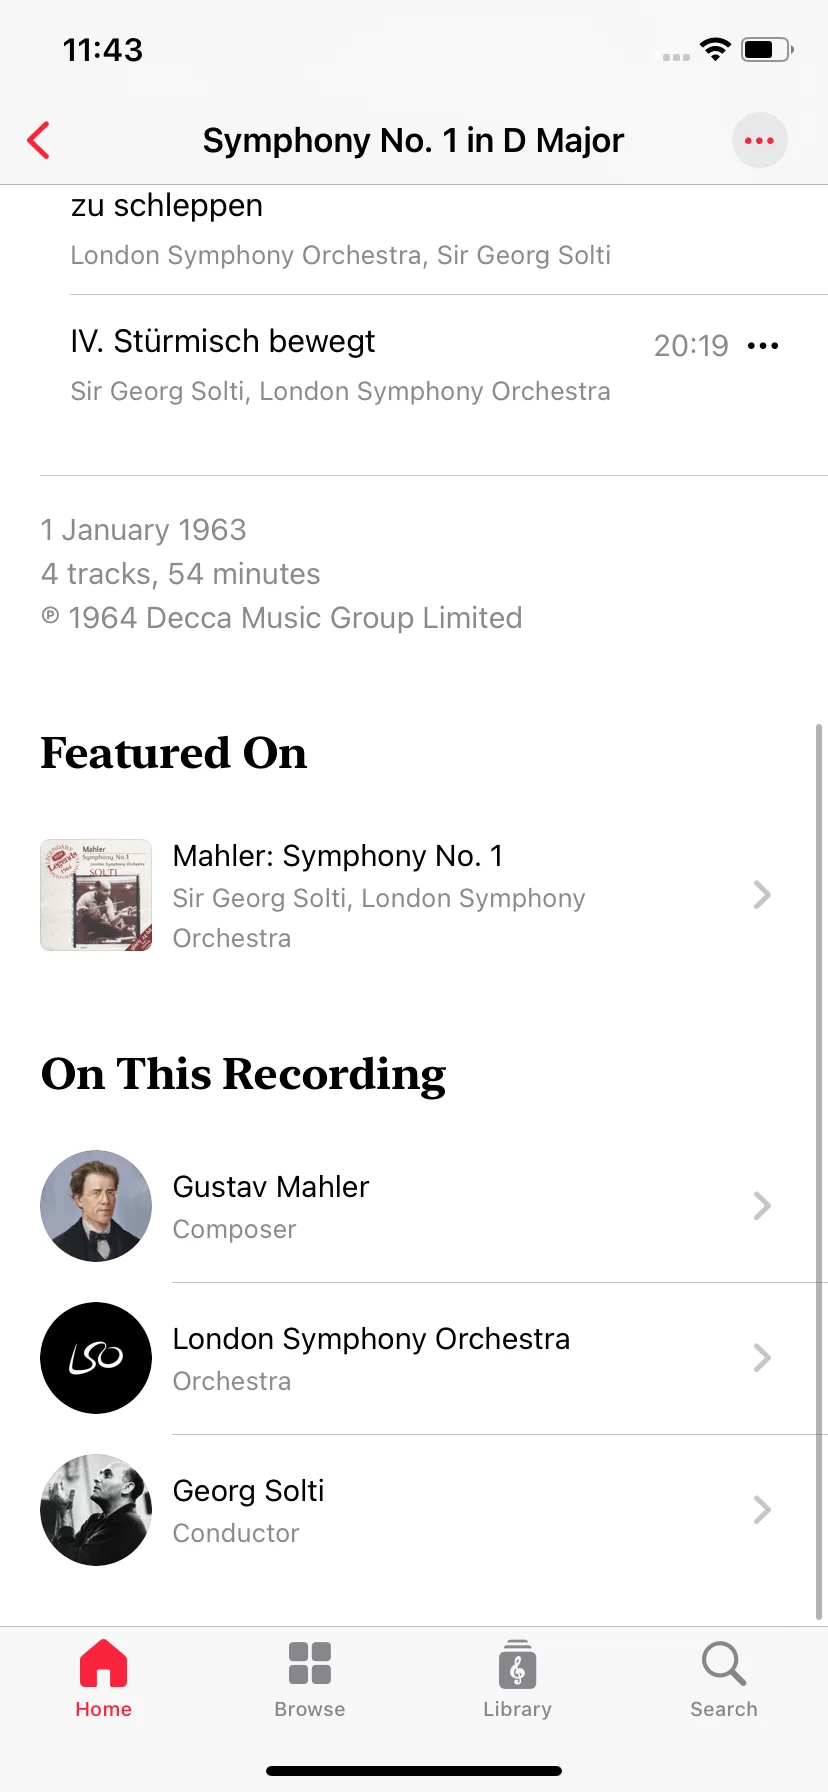
Task: Click the vertical scroll indicator
Action: point(819,1172)
